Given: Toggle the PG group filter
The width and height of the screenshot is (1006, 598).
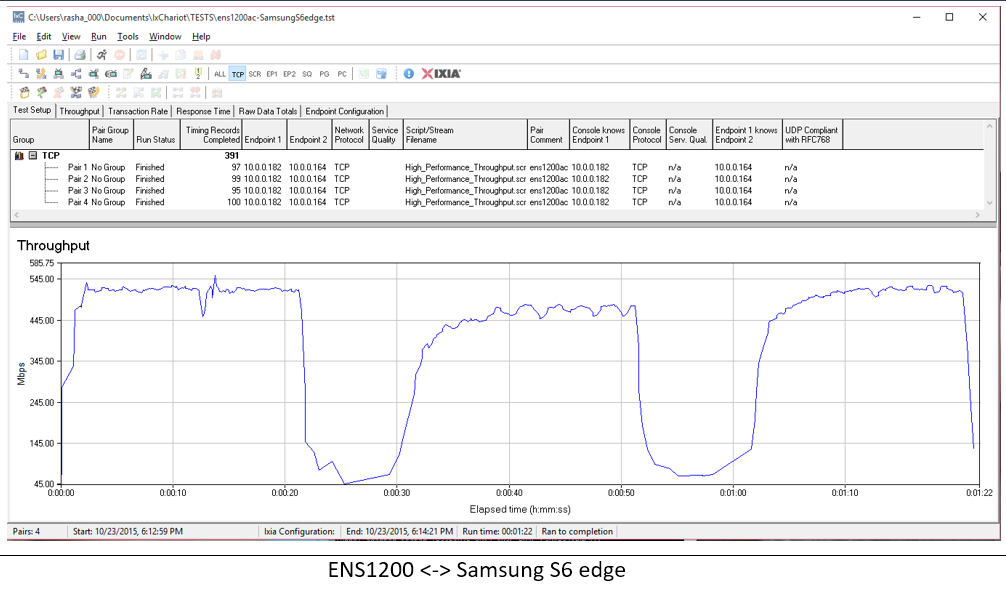Looking at the screenshot, I should [324, 74].
